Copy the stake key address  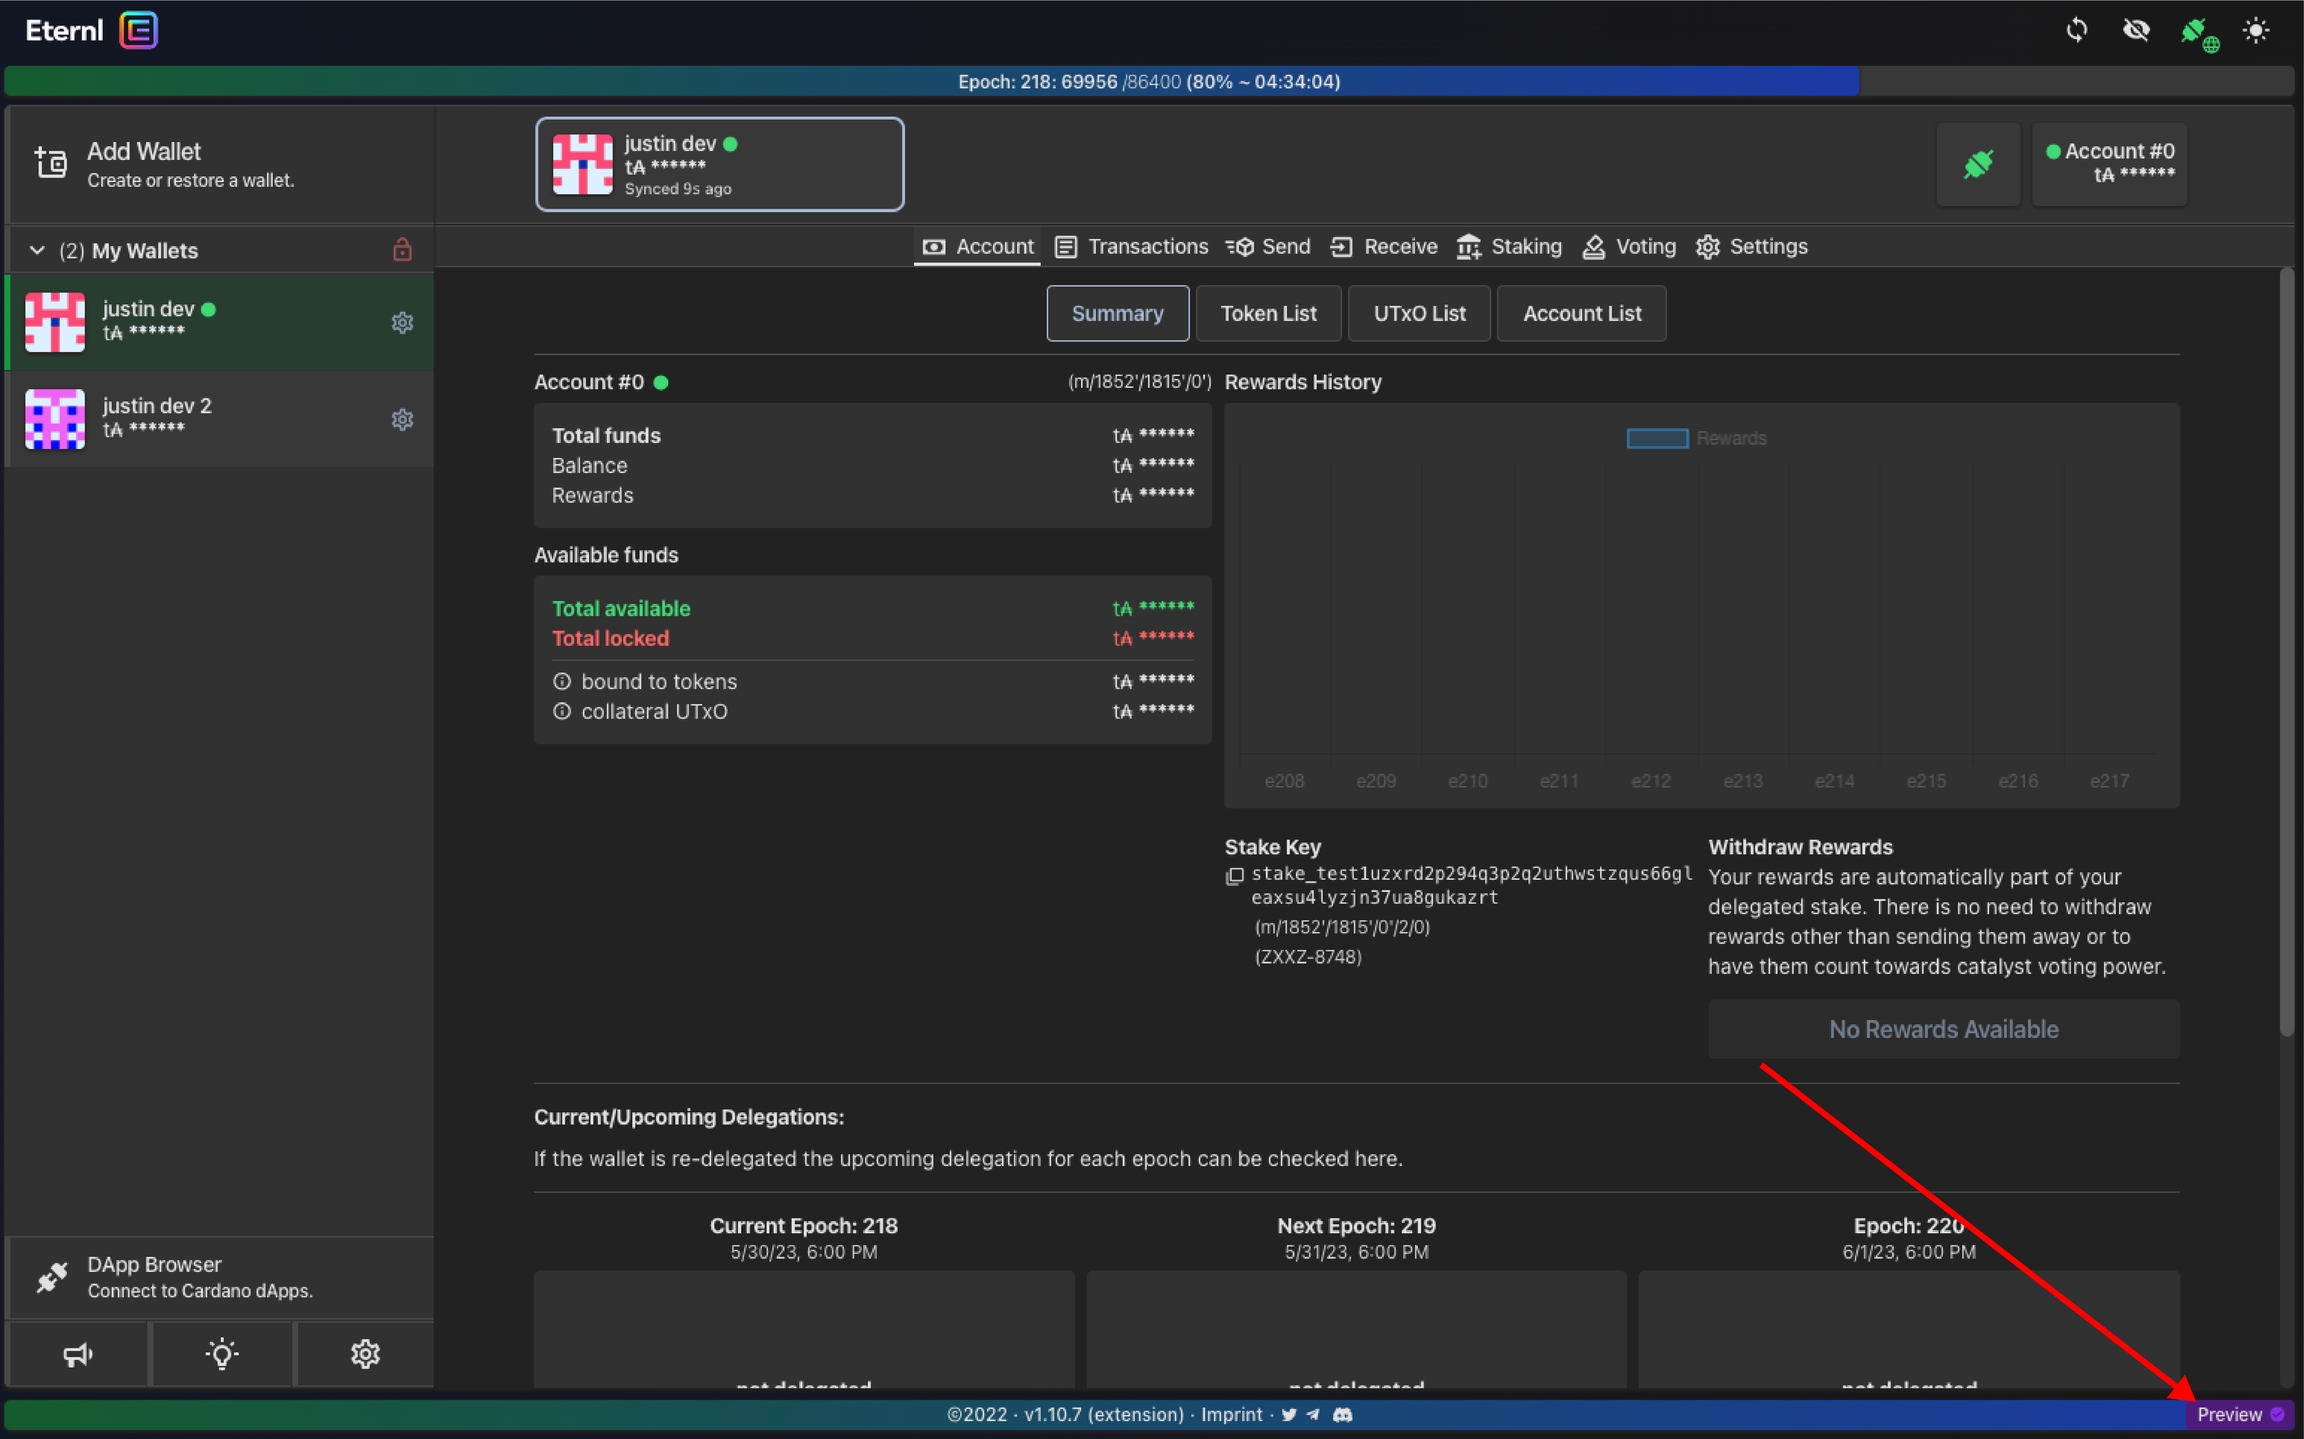1235,876
